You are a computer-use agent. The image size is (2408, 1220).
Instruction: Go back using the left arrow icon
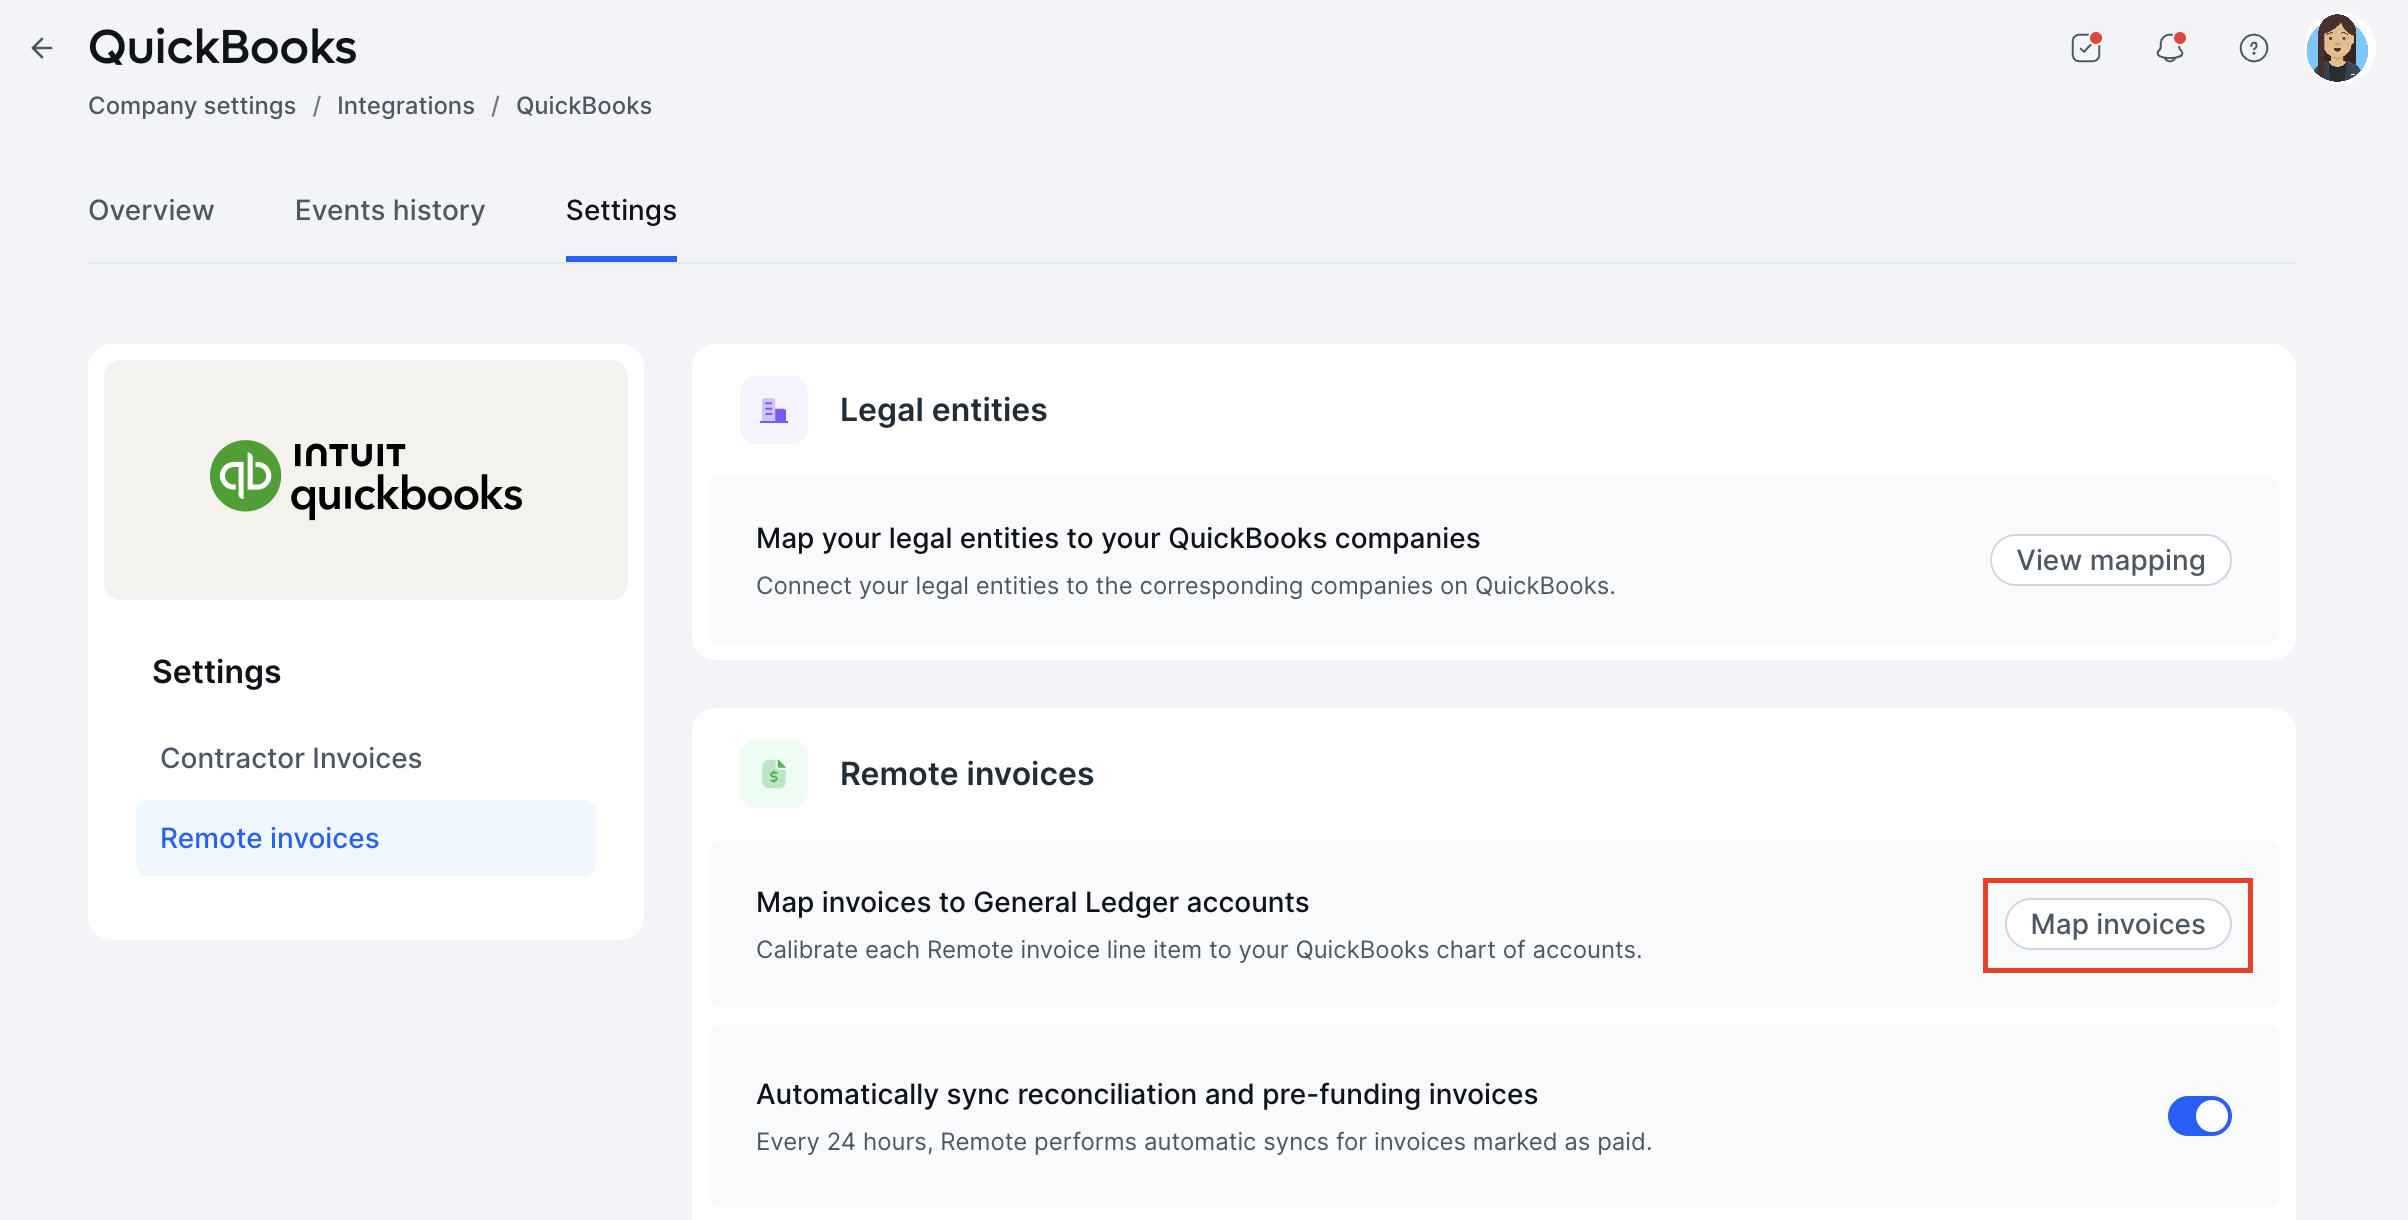coord(42,48)
